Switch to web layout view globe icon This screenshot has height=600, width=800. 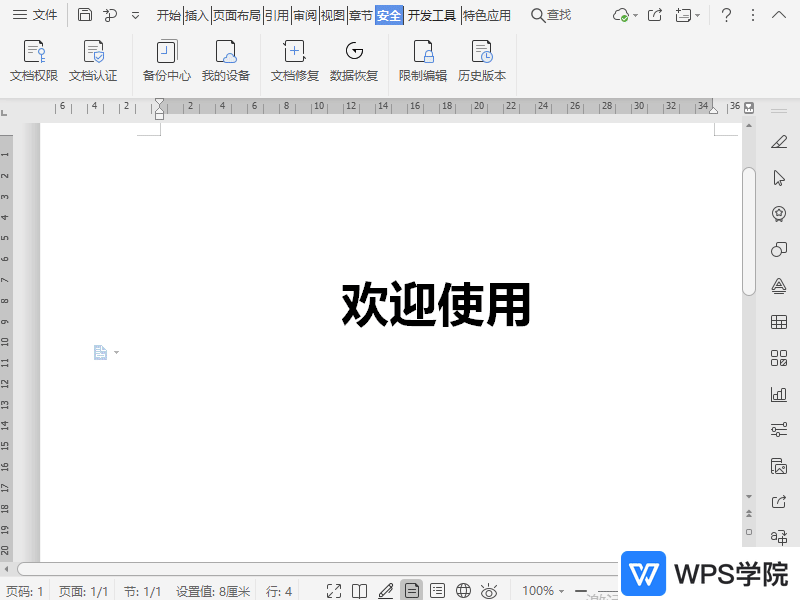point(463,591)
